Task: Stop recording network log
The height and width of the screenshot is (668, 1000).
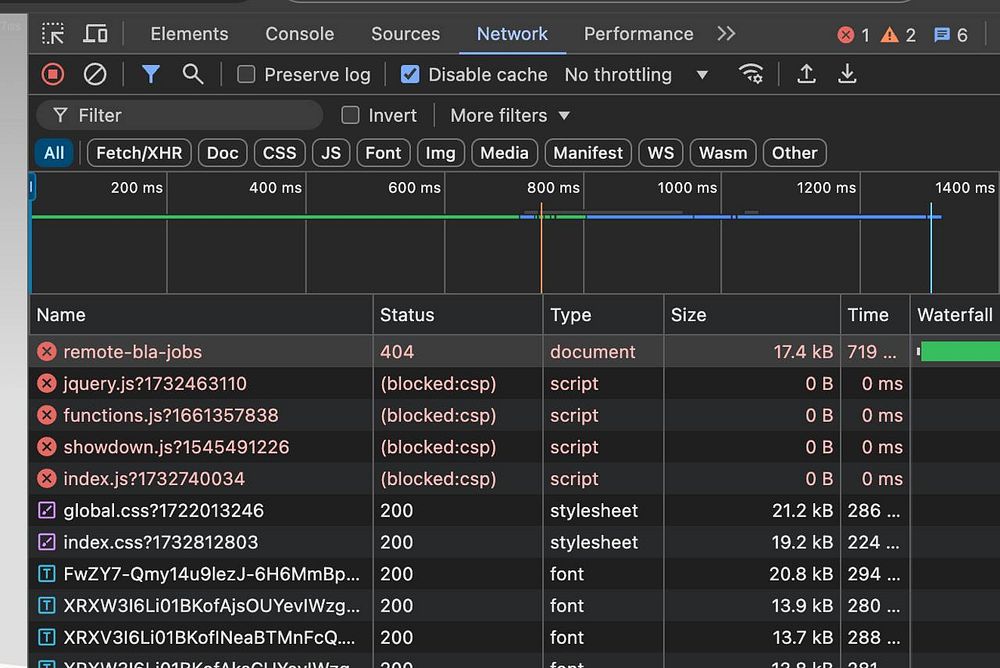Action: (53, 74)
